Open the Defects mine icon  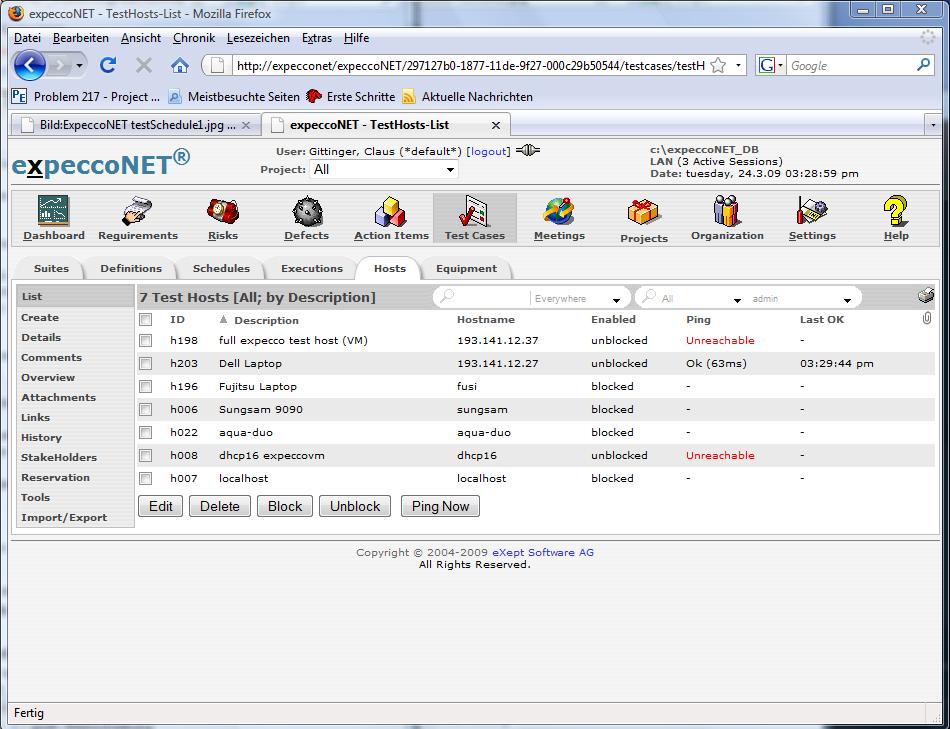(306, 211)
